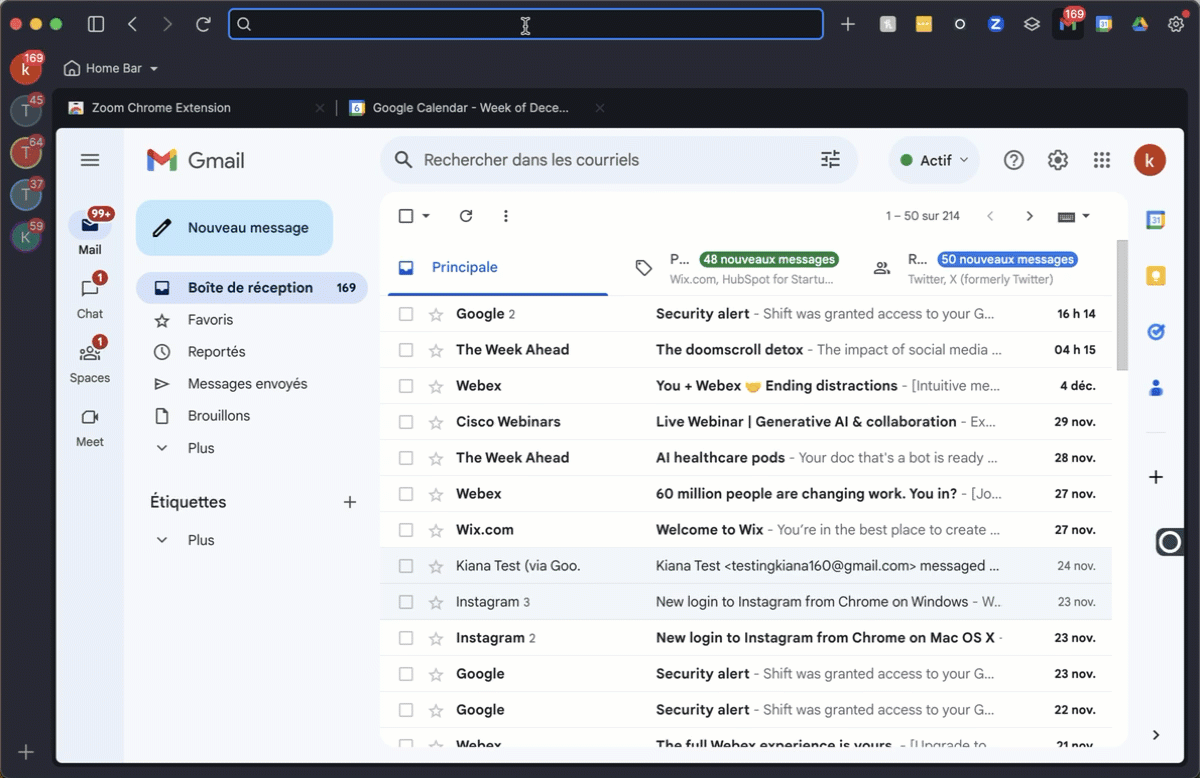Select the Cisco Webinars email checkbox

pyautogui.click(x=406, y=422)
